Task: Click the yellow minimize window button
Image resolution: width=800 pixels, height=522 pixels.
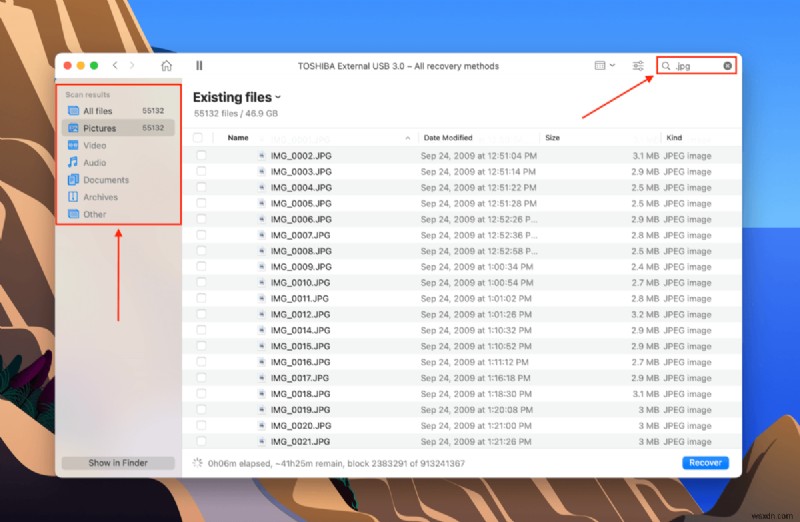Action: pos(81,65)
